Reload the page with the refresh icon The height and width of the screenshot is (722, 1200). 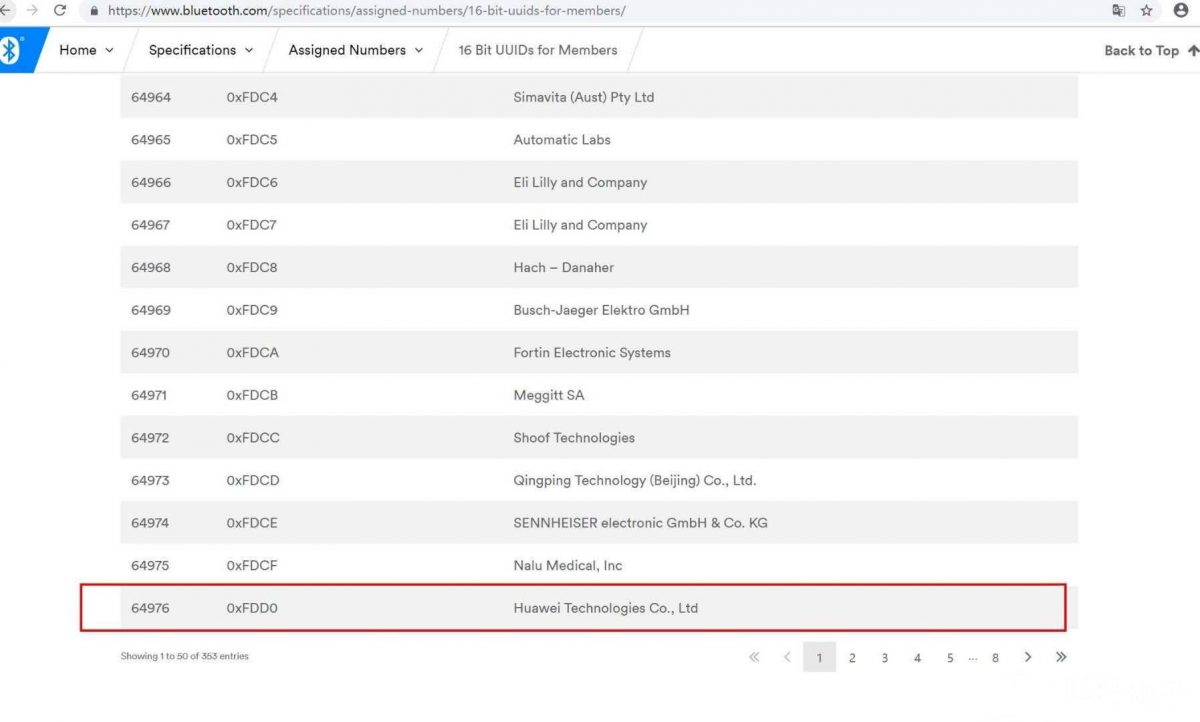tap(60, 11)
